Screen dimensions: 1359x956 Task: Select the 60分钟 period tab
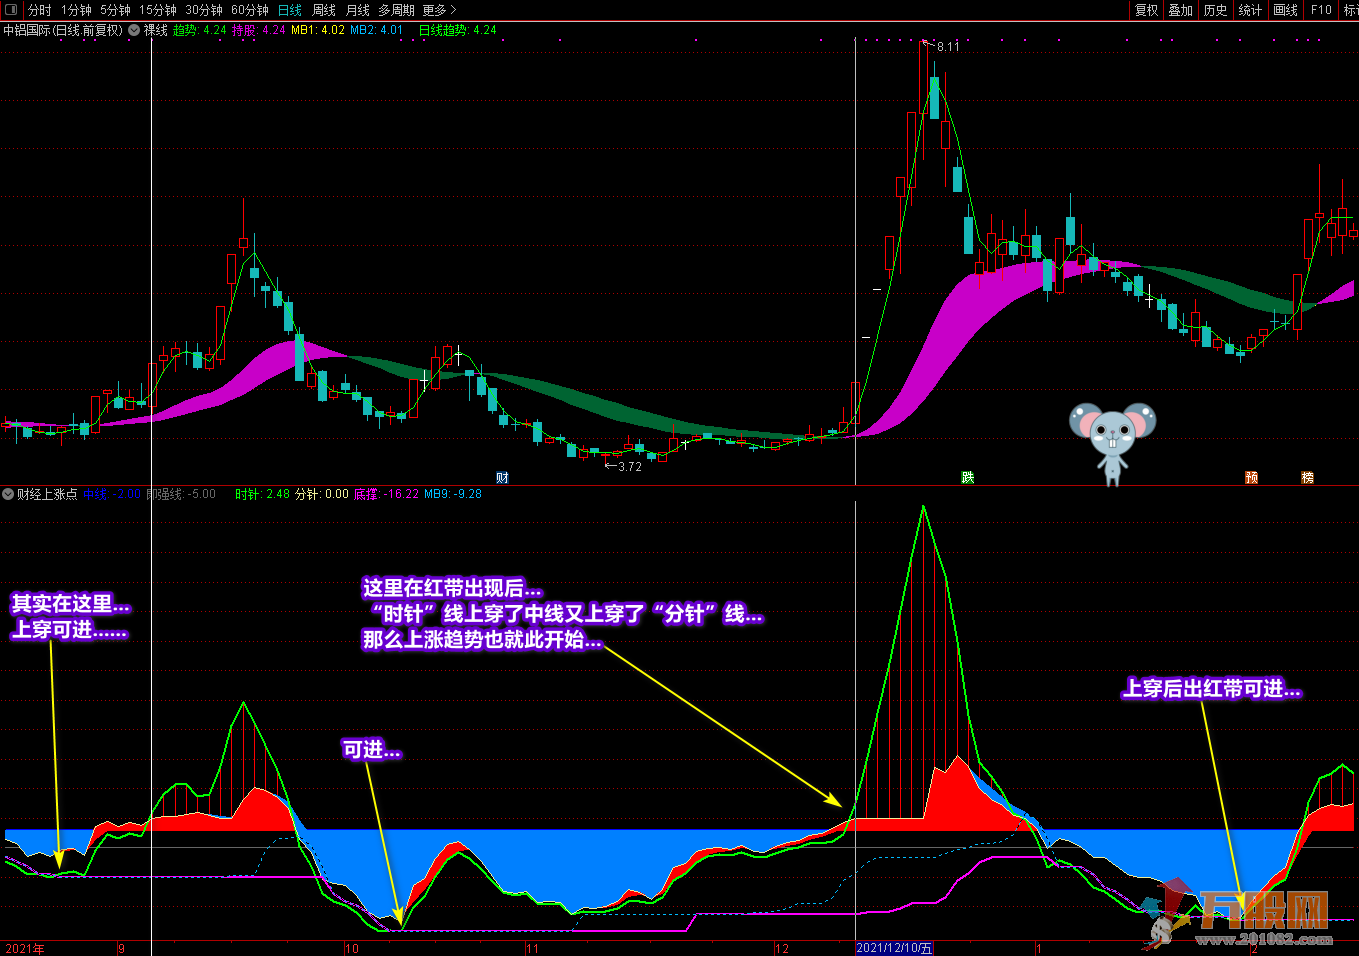[250, 10]
